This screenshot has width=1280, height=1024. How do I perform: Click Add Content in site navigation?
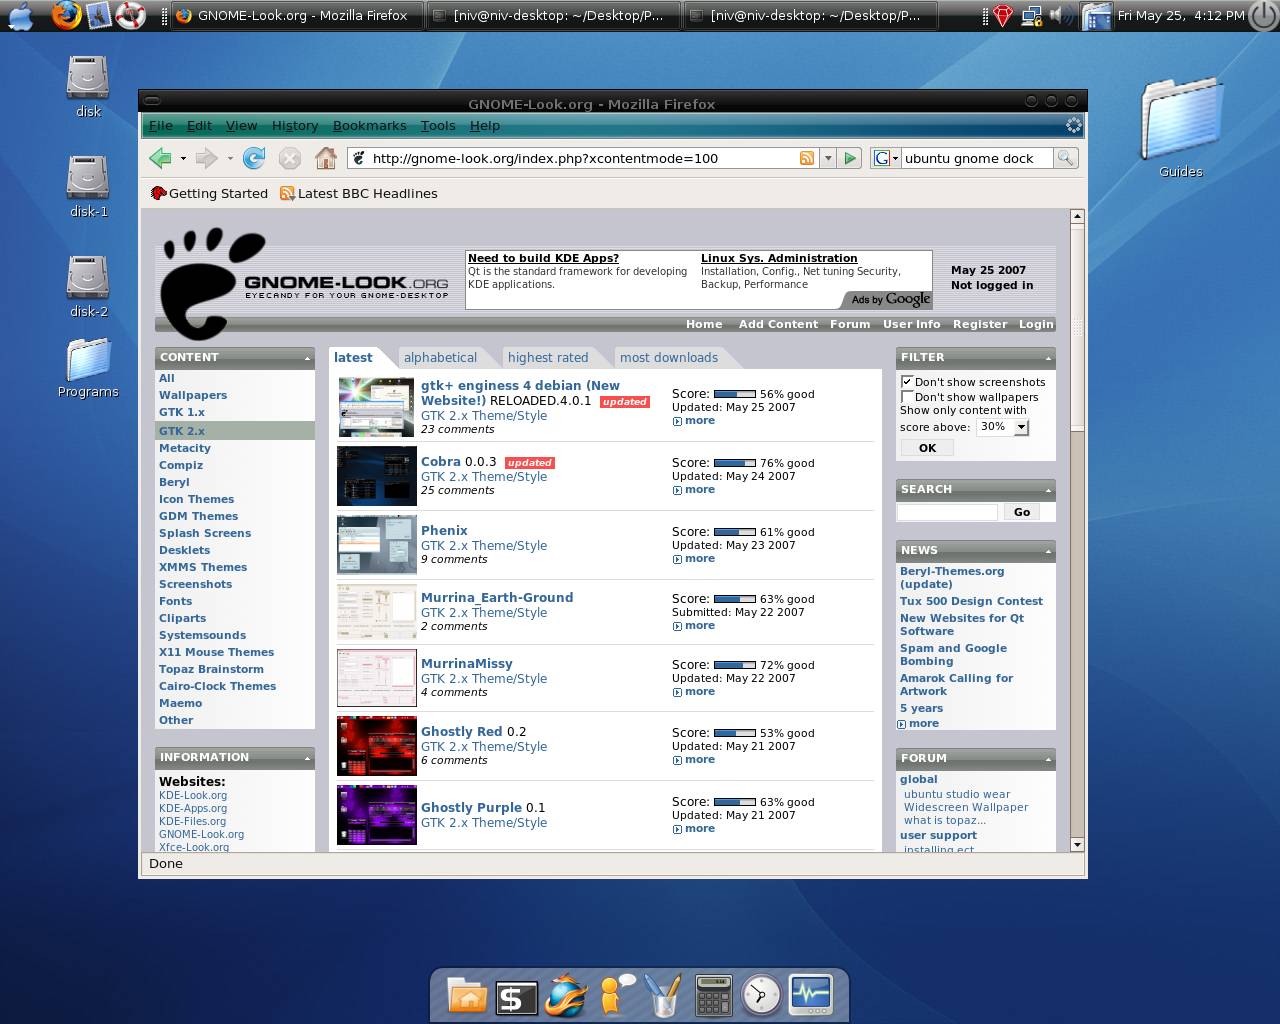[x=778, y=324]
